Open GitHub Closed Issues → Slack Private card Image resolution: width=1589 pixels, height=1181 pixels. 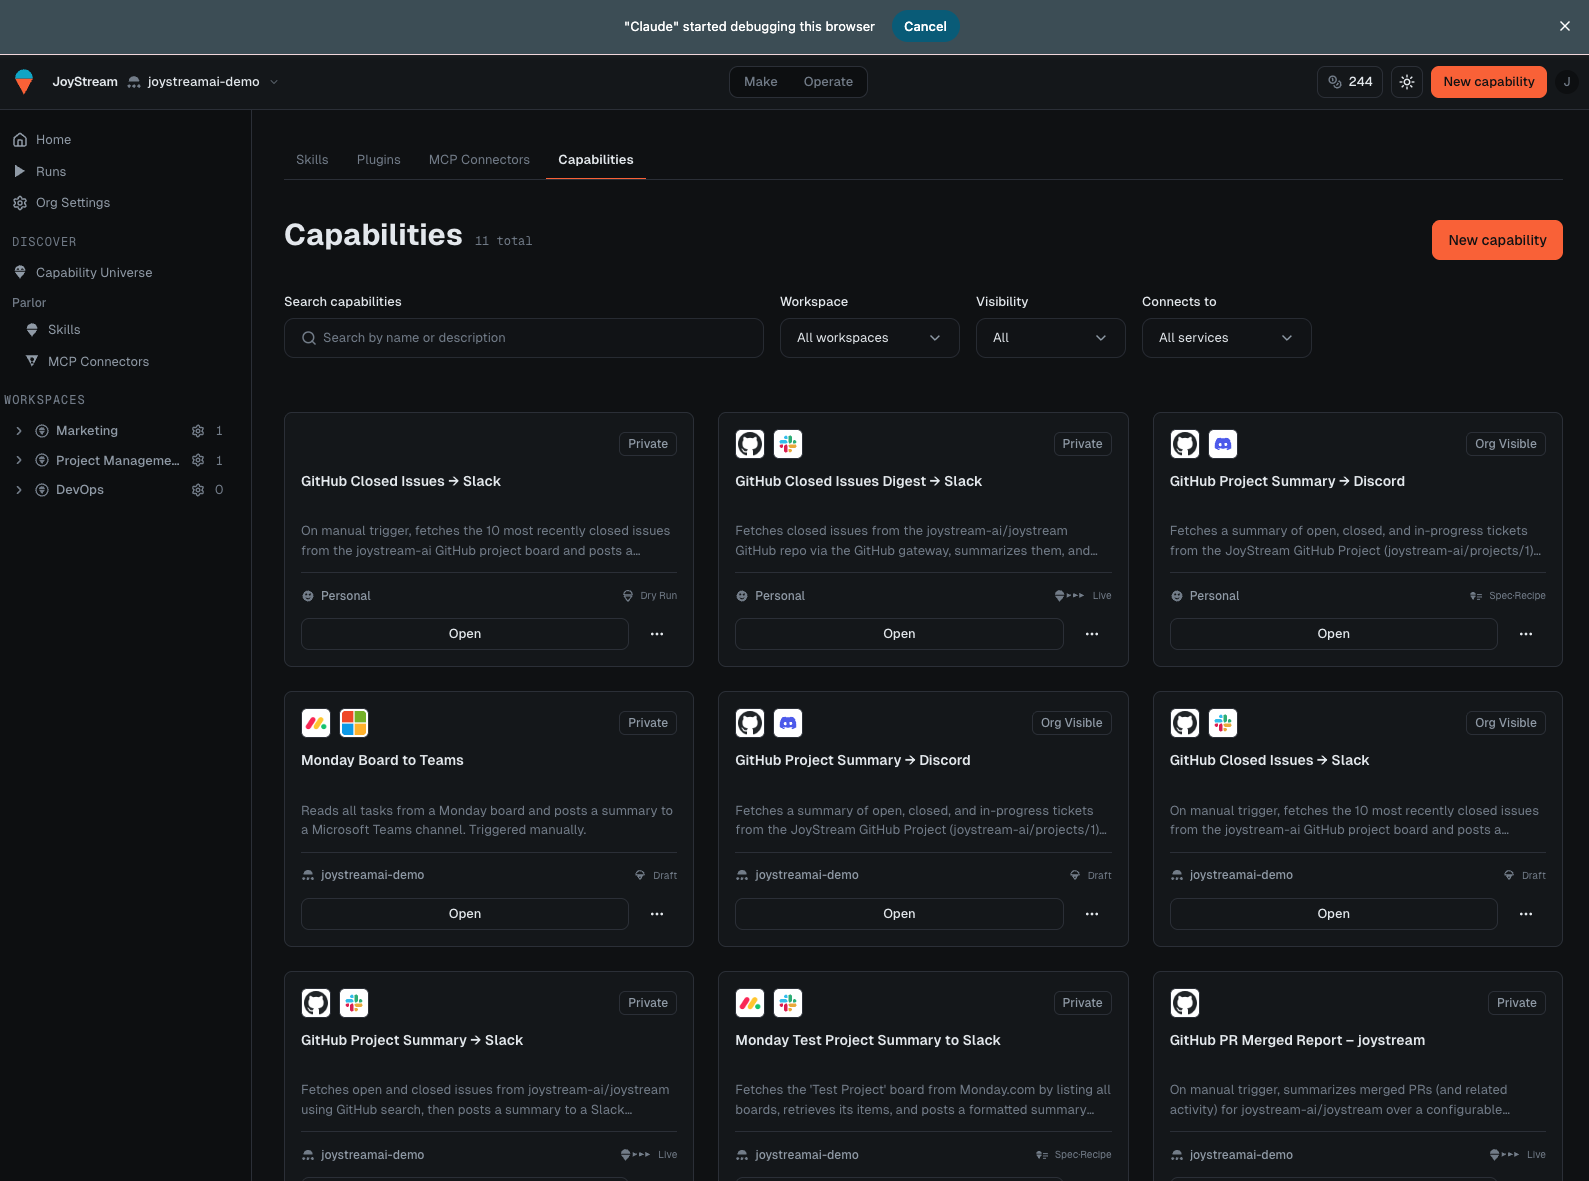(x=465, y=634)
